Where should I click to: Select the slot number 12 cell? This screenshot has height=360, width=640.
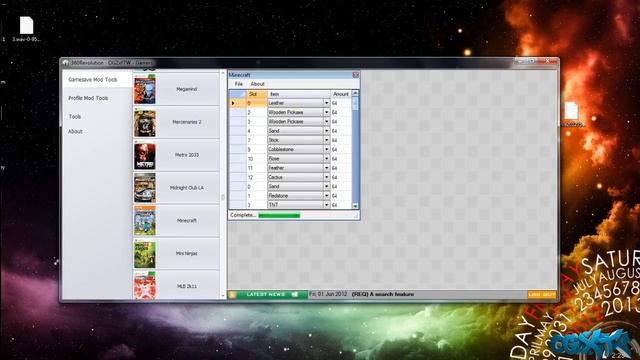pos(257,178)
